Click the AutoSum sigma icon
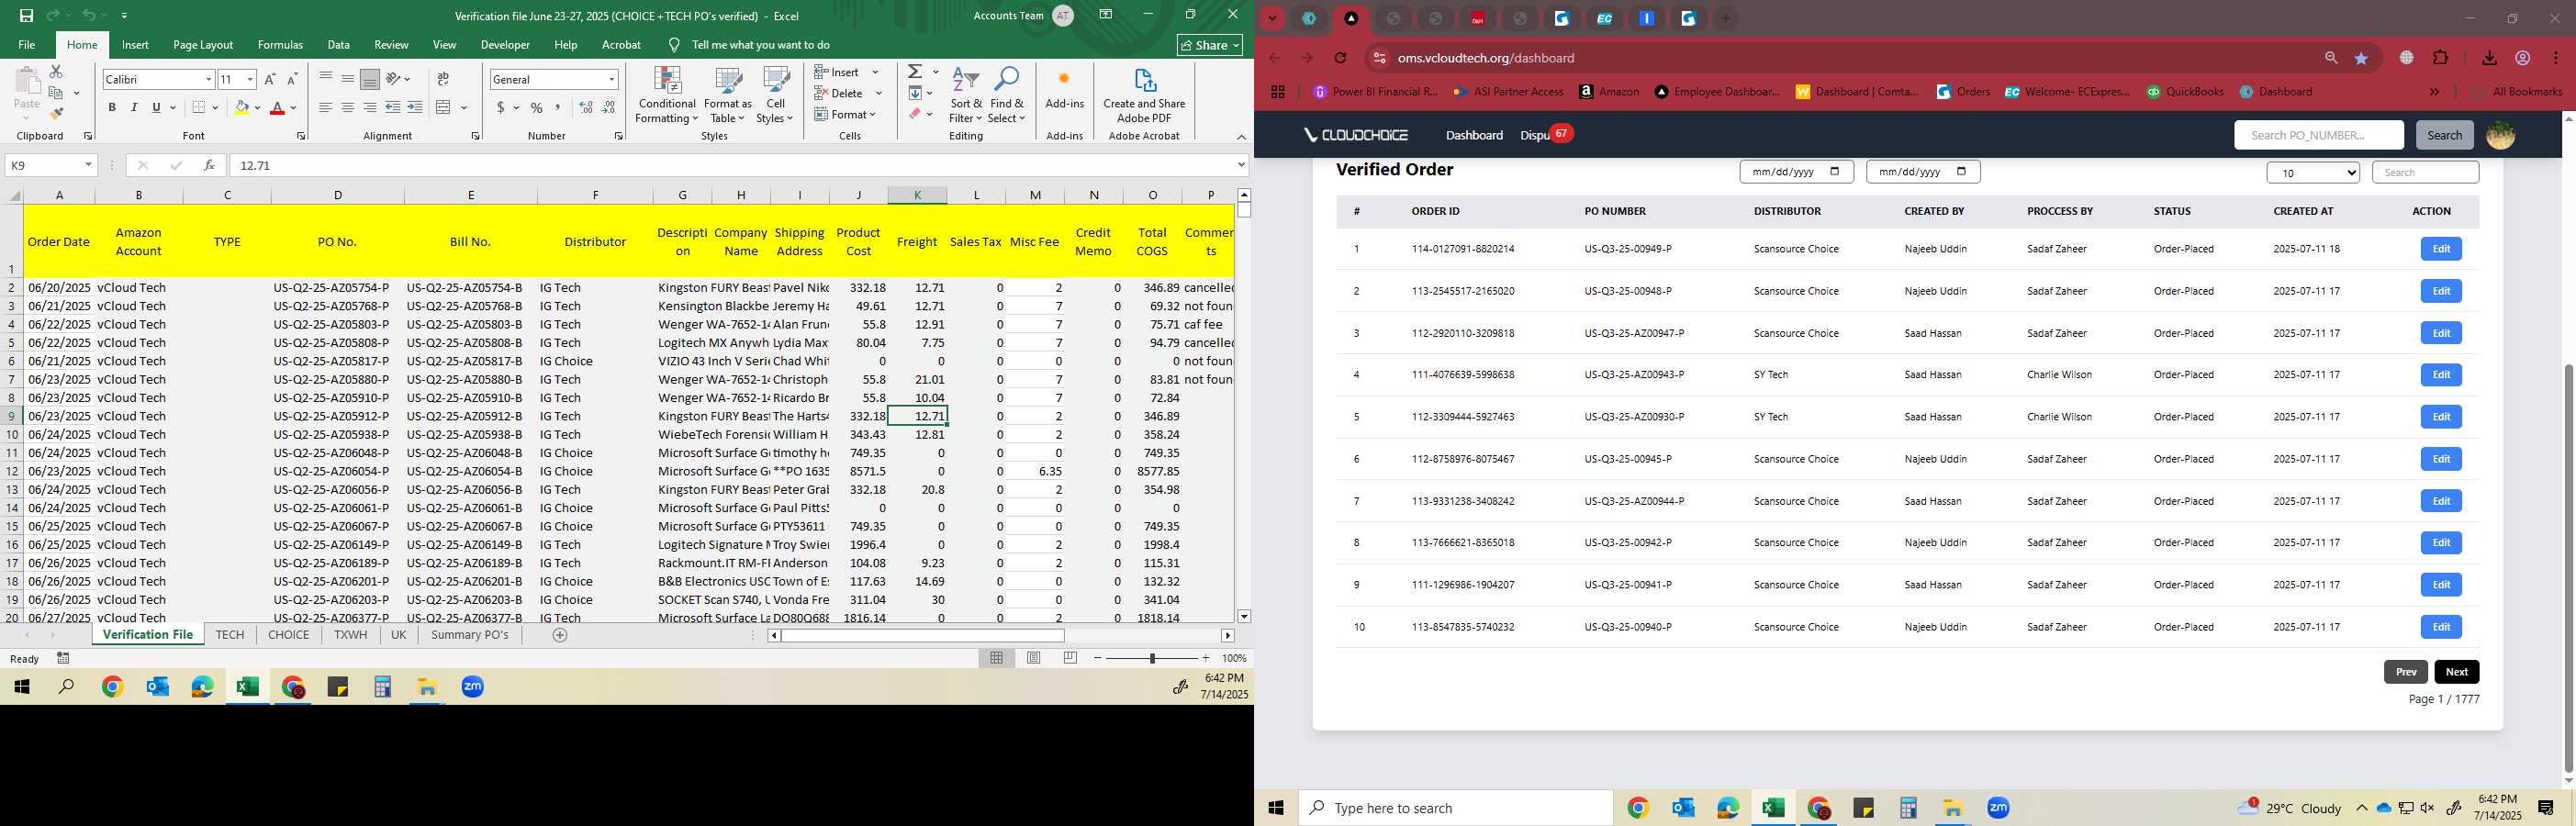 click(915, 72)
